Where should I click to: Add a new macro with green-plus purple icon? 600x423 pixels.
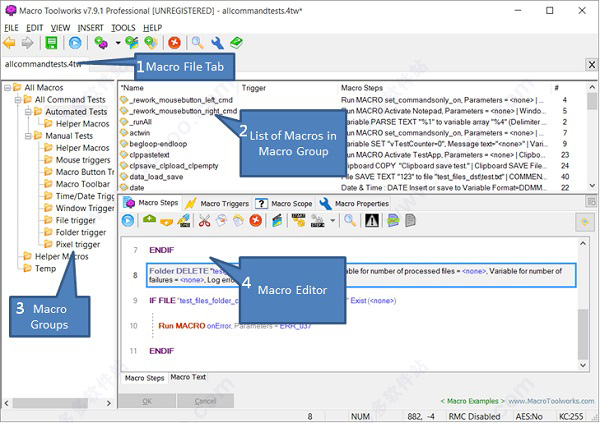point(101,43)
